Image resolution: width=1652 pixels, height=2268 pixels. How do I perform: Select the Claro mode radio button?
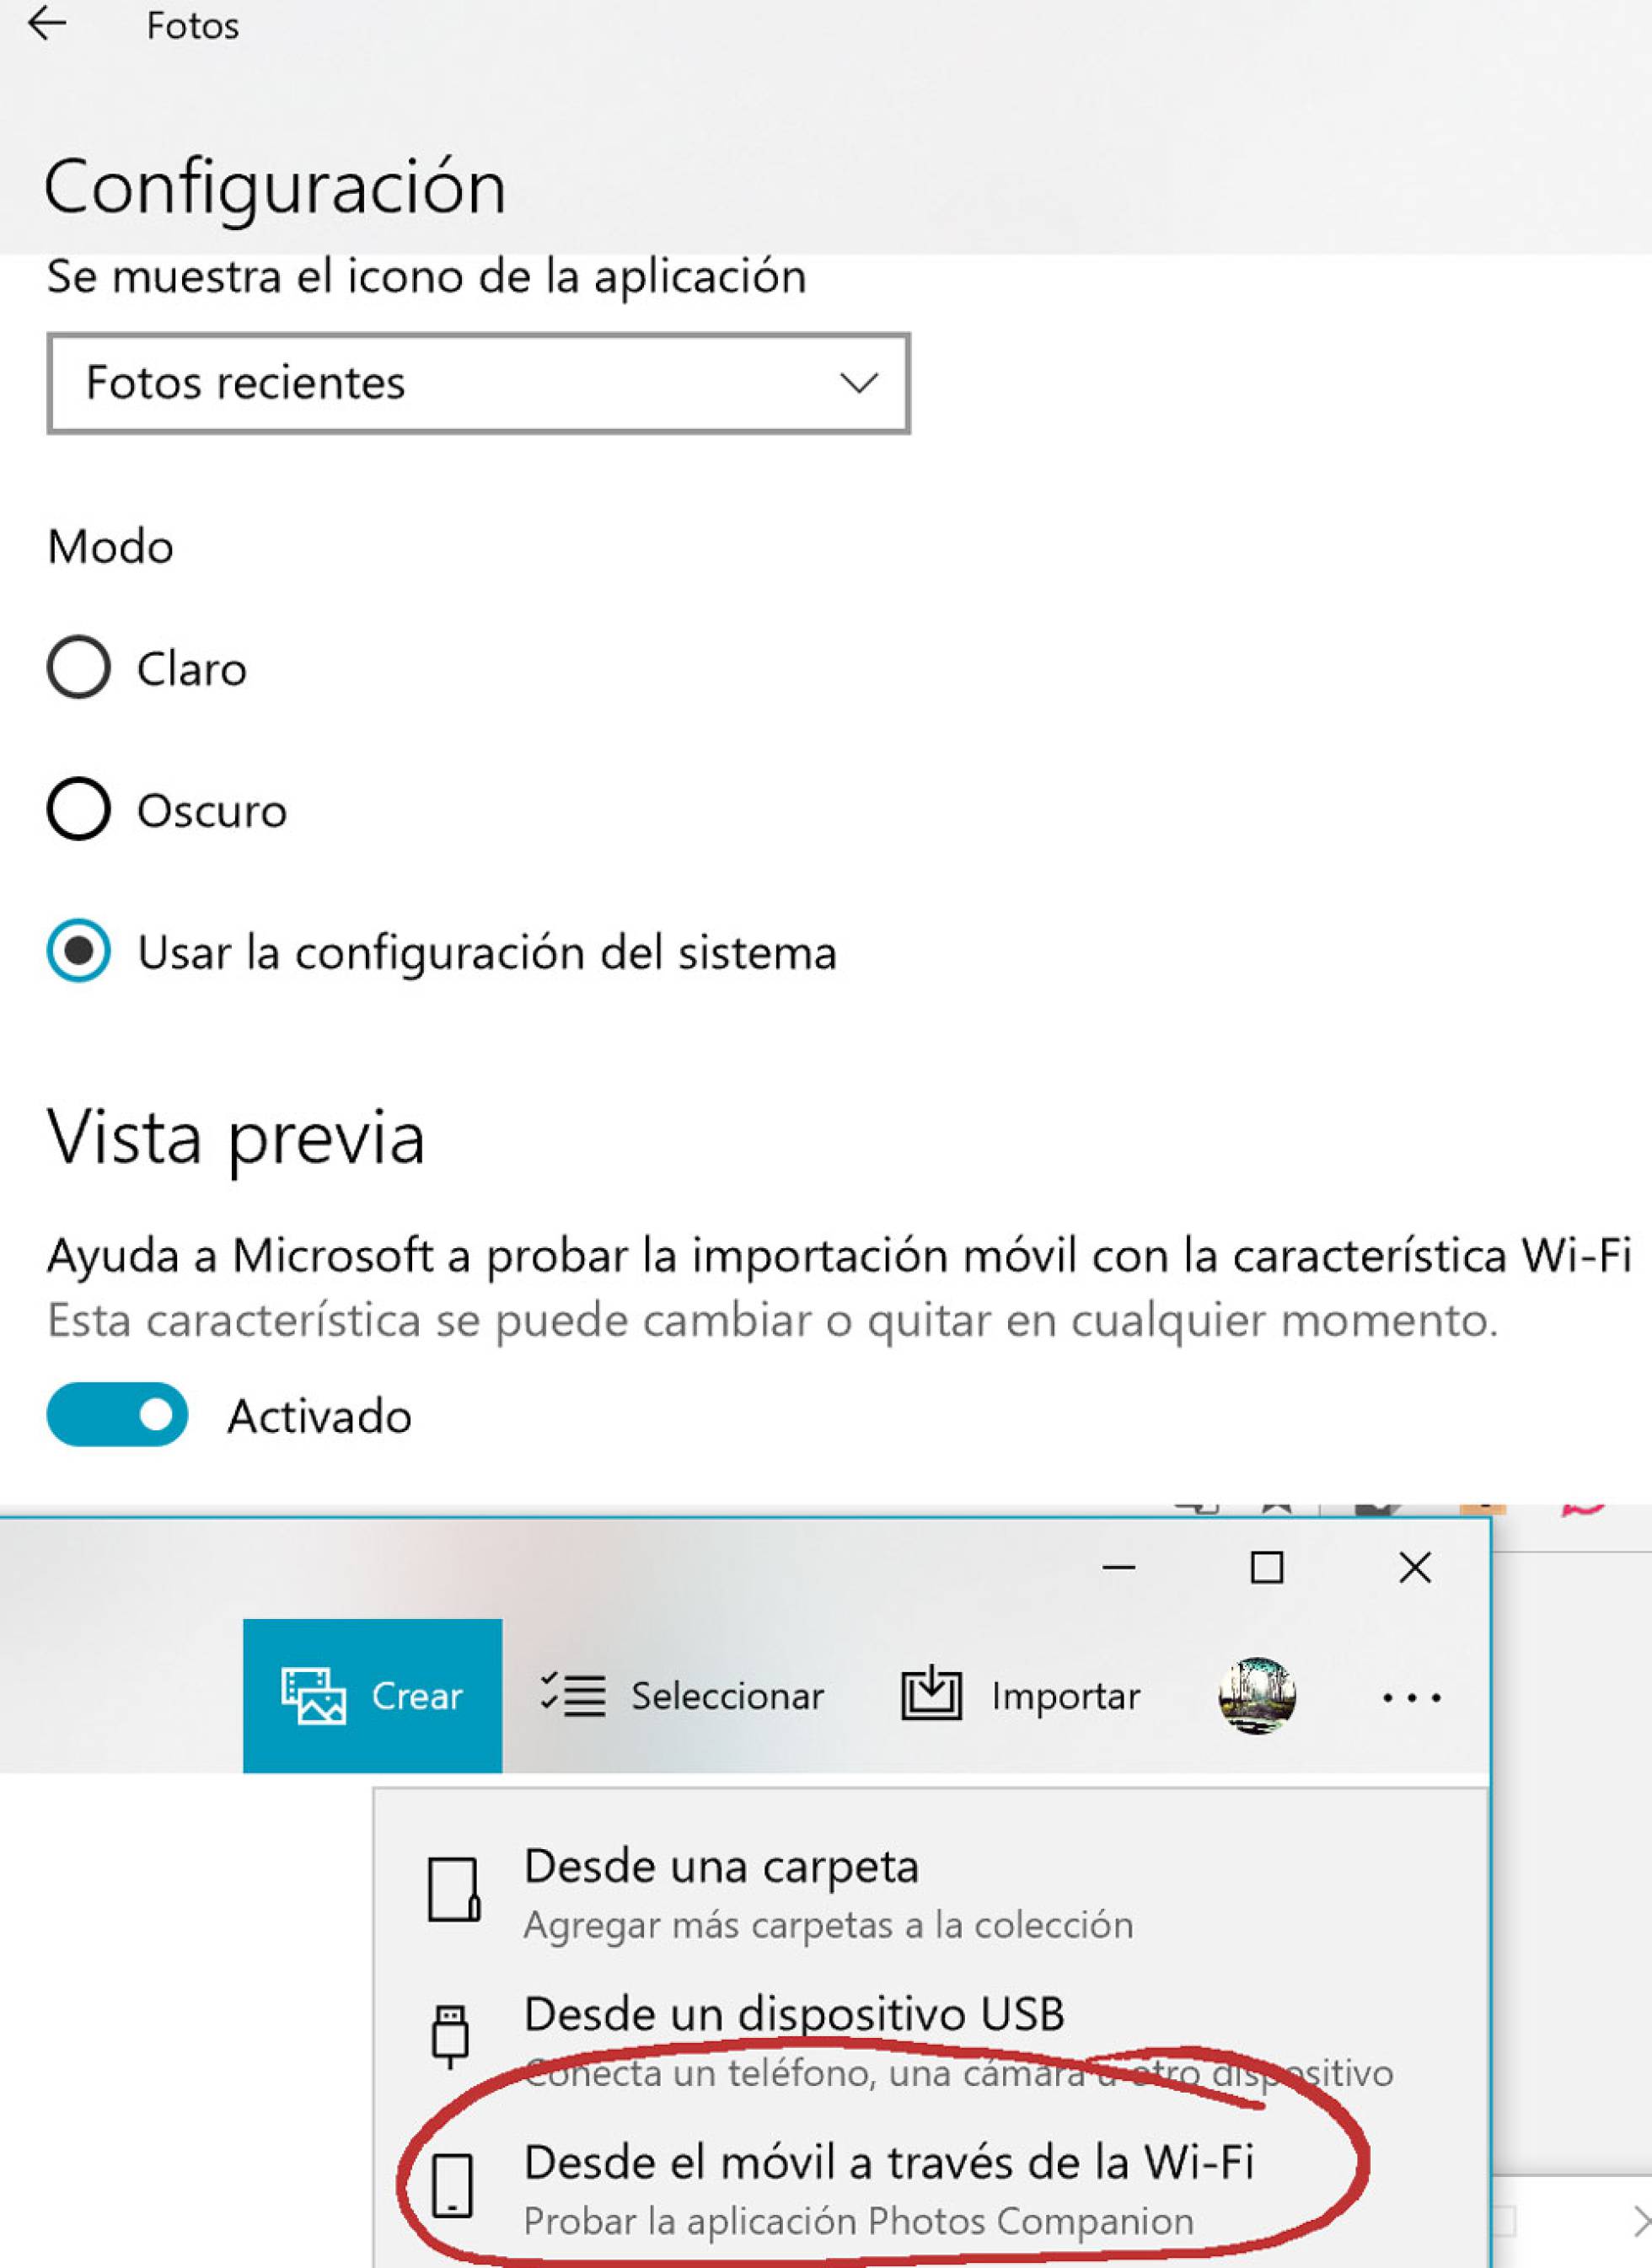coord(78,667)
